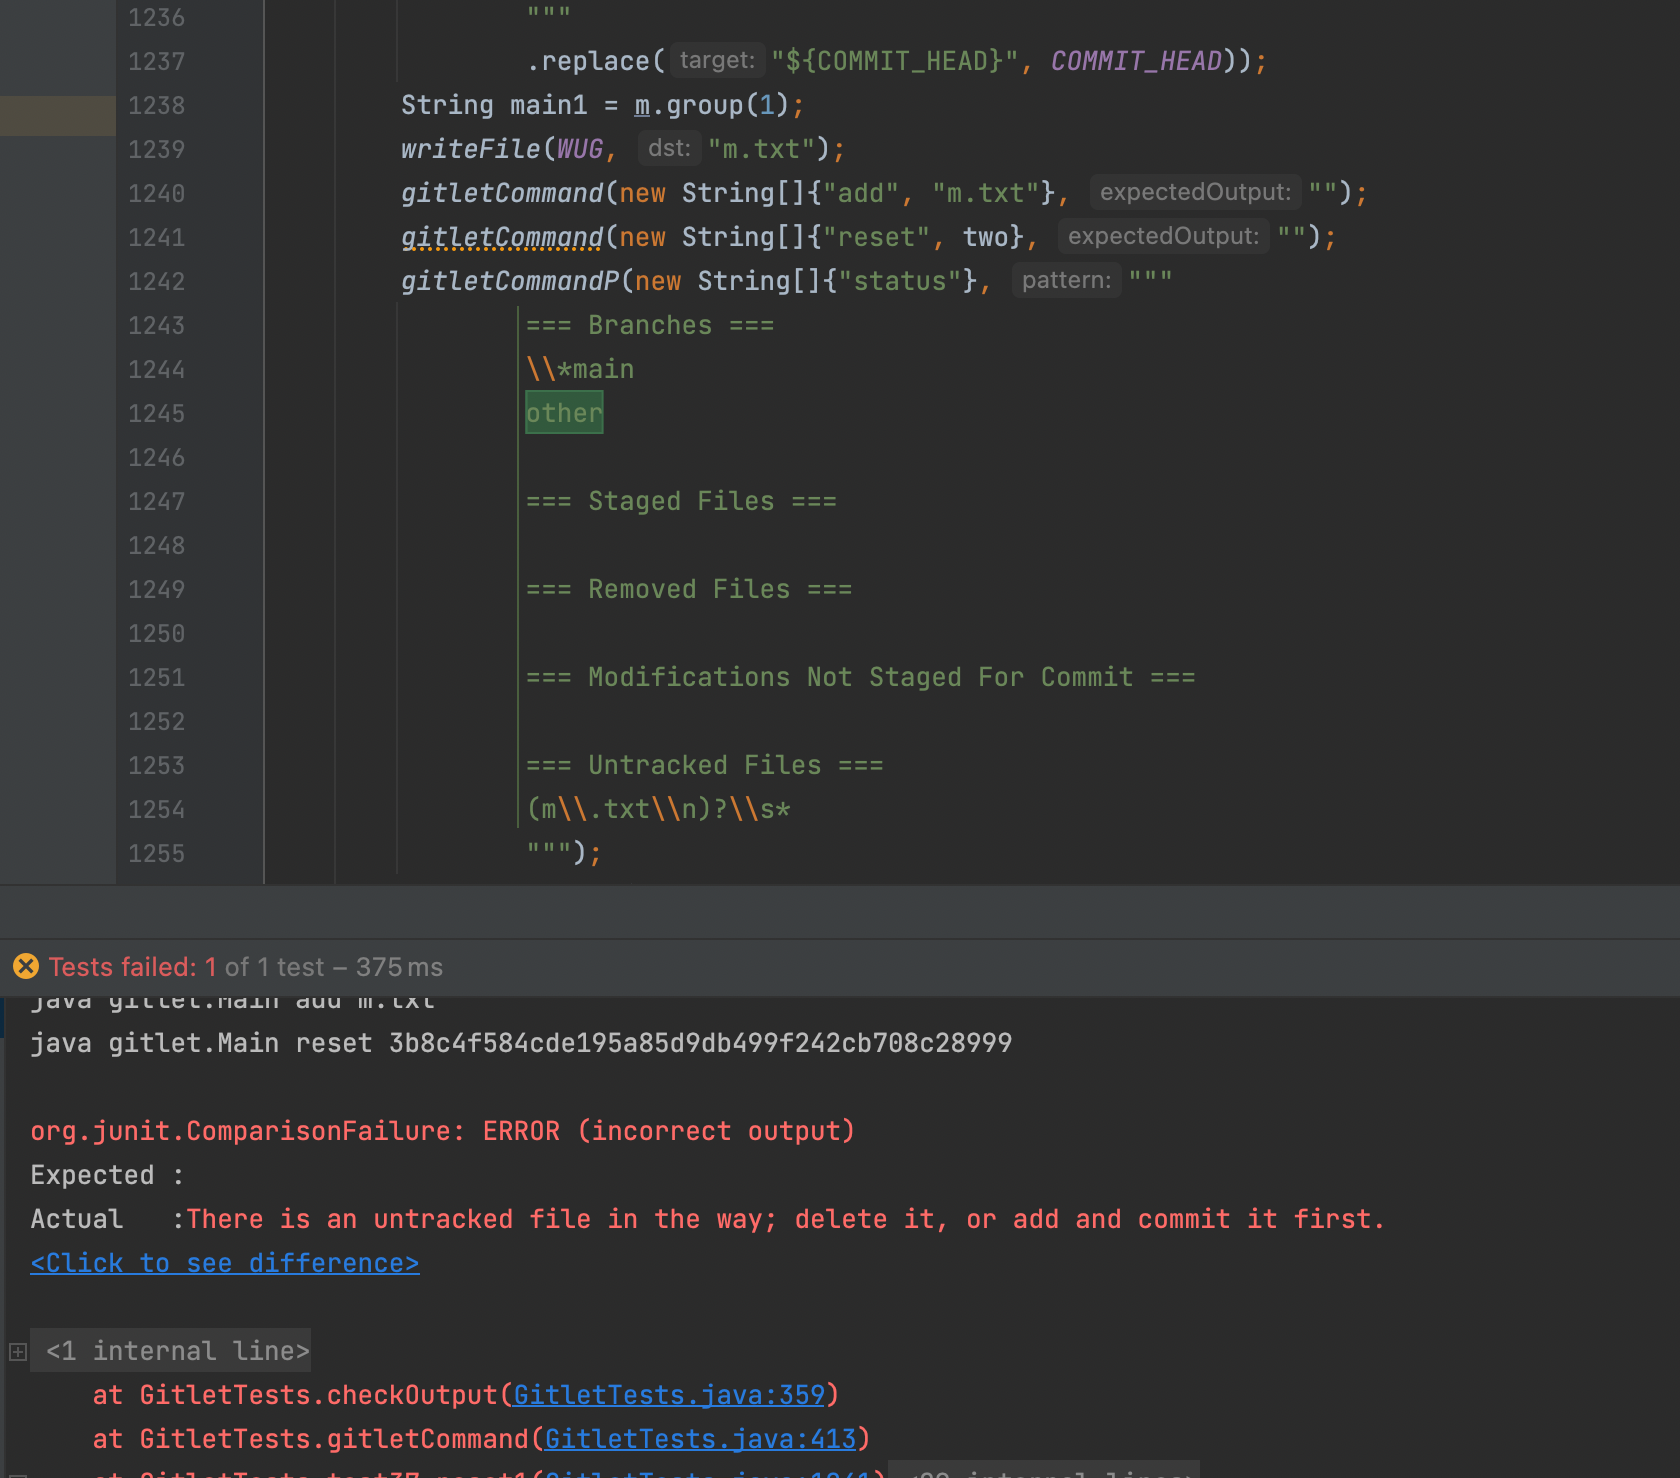Click the 'target:' parameter hint in replace
The width and height of the screenshot is (1680, 1478).
(x=716, y=61)
